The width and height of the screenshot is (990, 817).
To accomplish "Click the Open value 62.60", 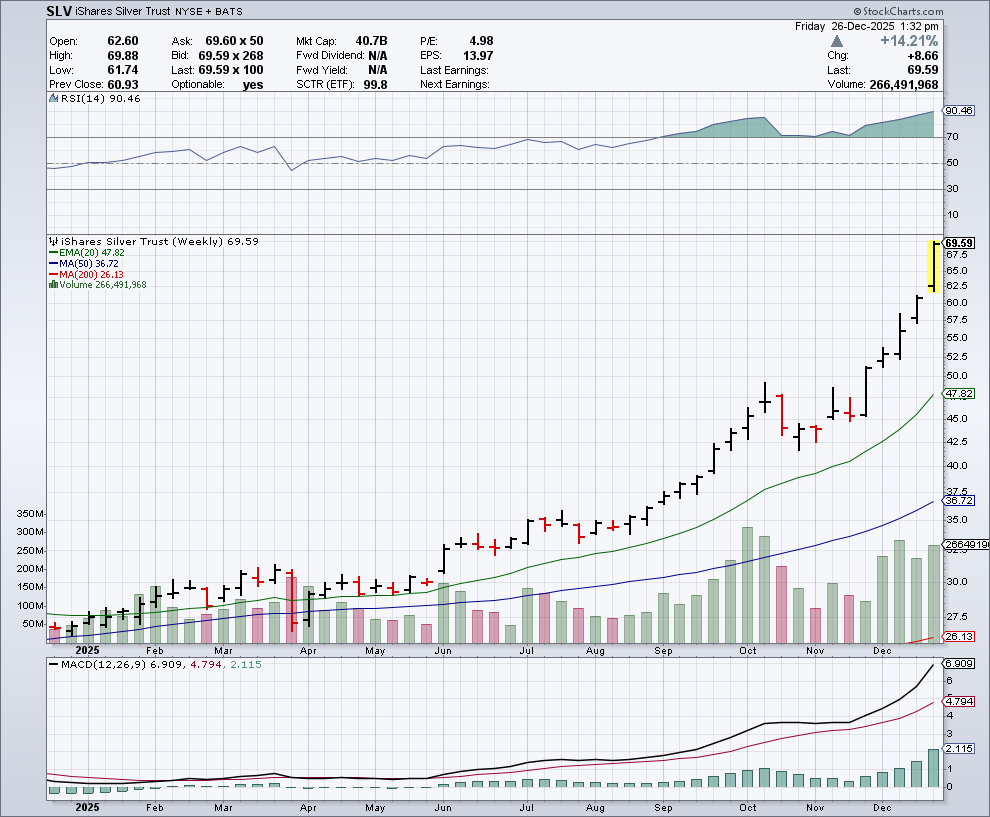I will (x=122, y=41).
